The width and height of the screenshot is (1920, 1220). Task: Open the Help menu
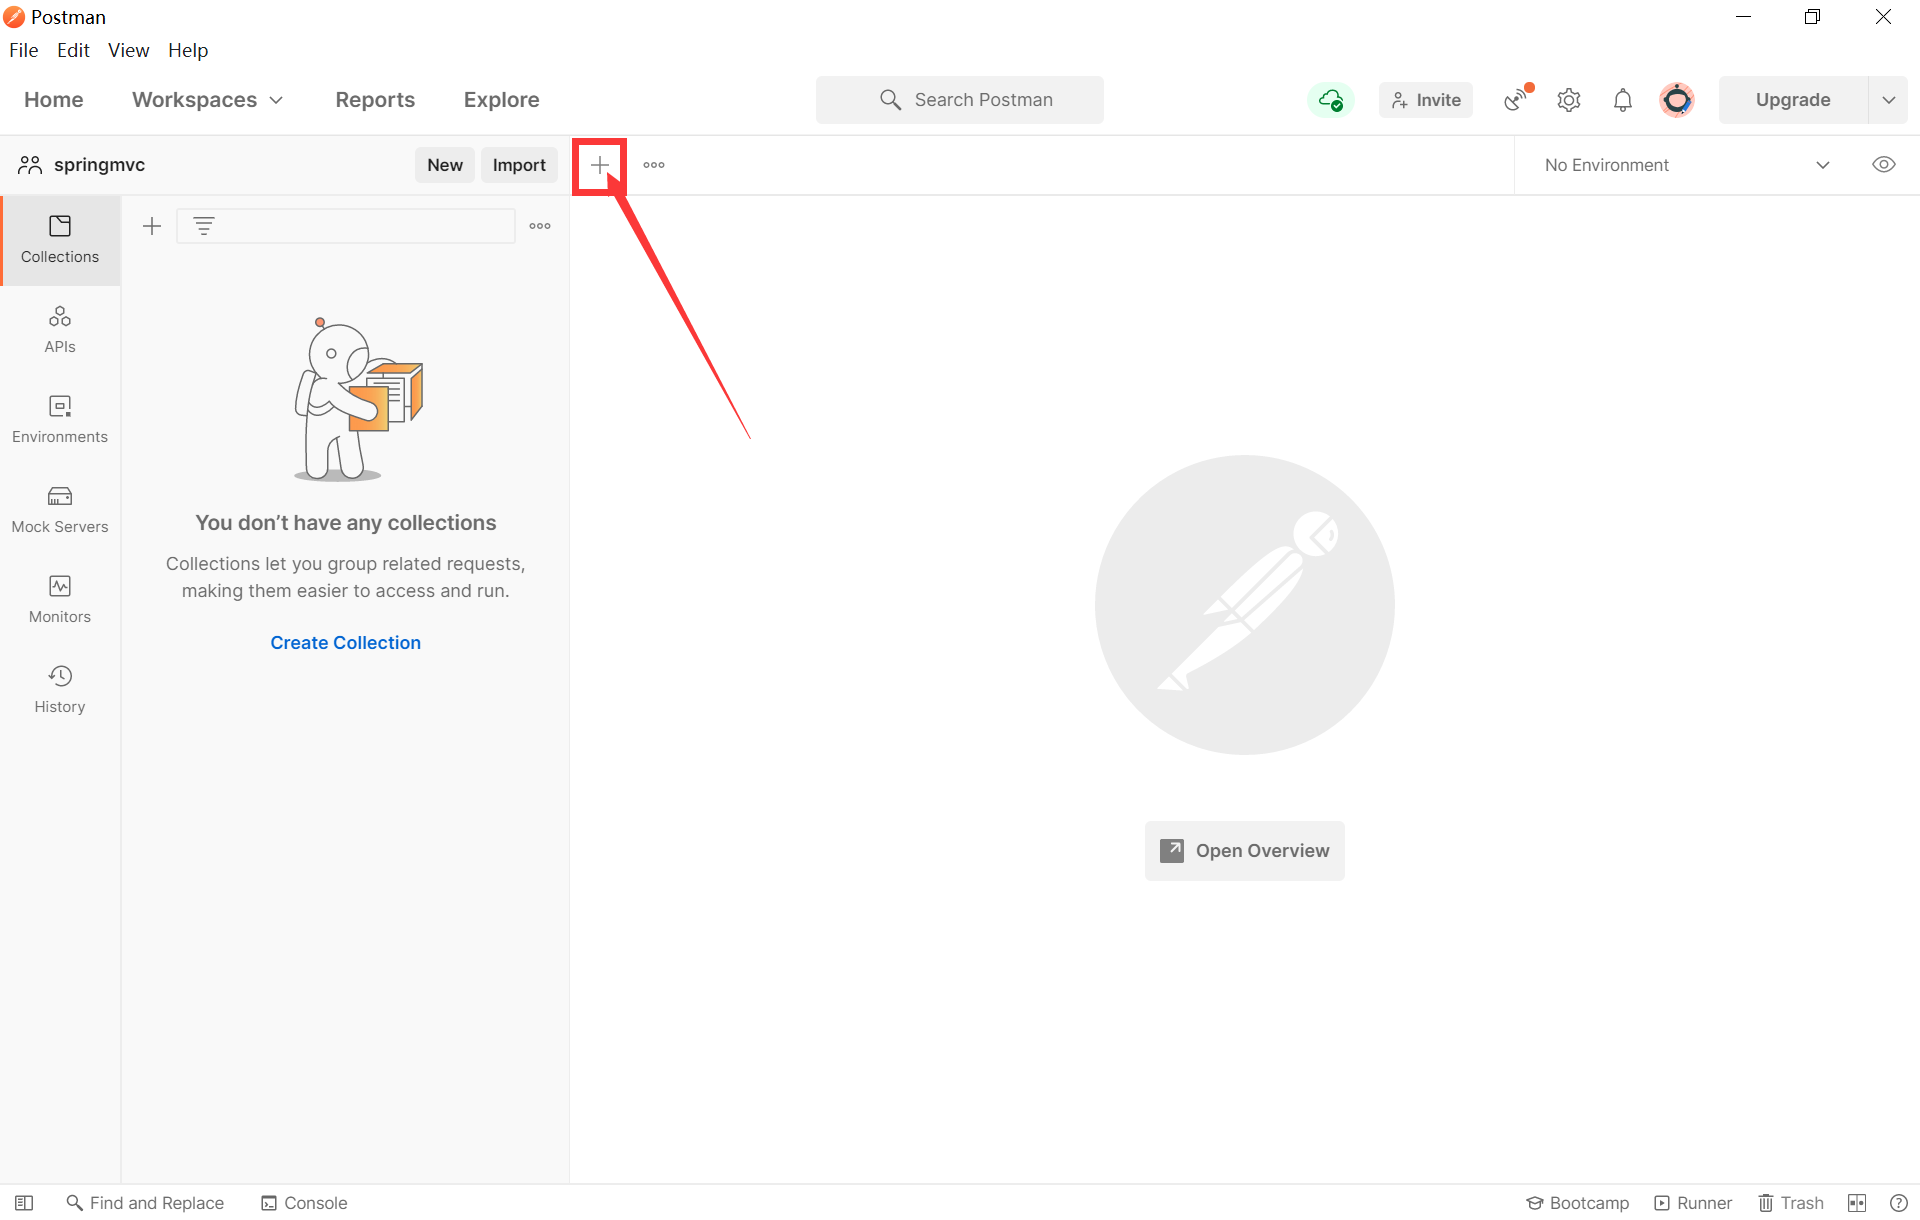[x=188, y=50]
